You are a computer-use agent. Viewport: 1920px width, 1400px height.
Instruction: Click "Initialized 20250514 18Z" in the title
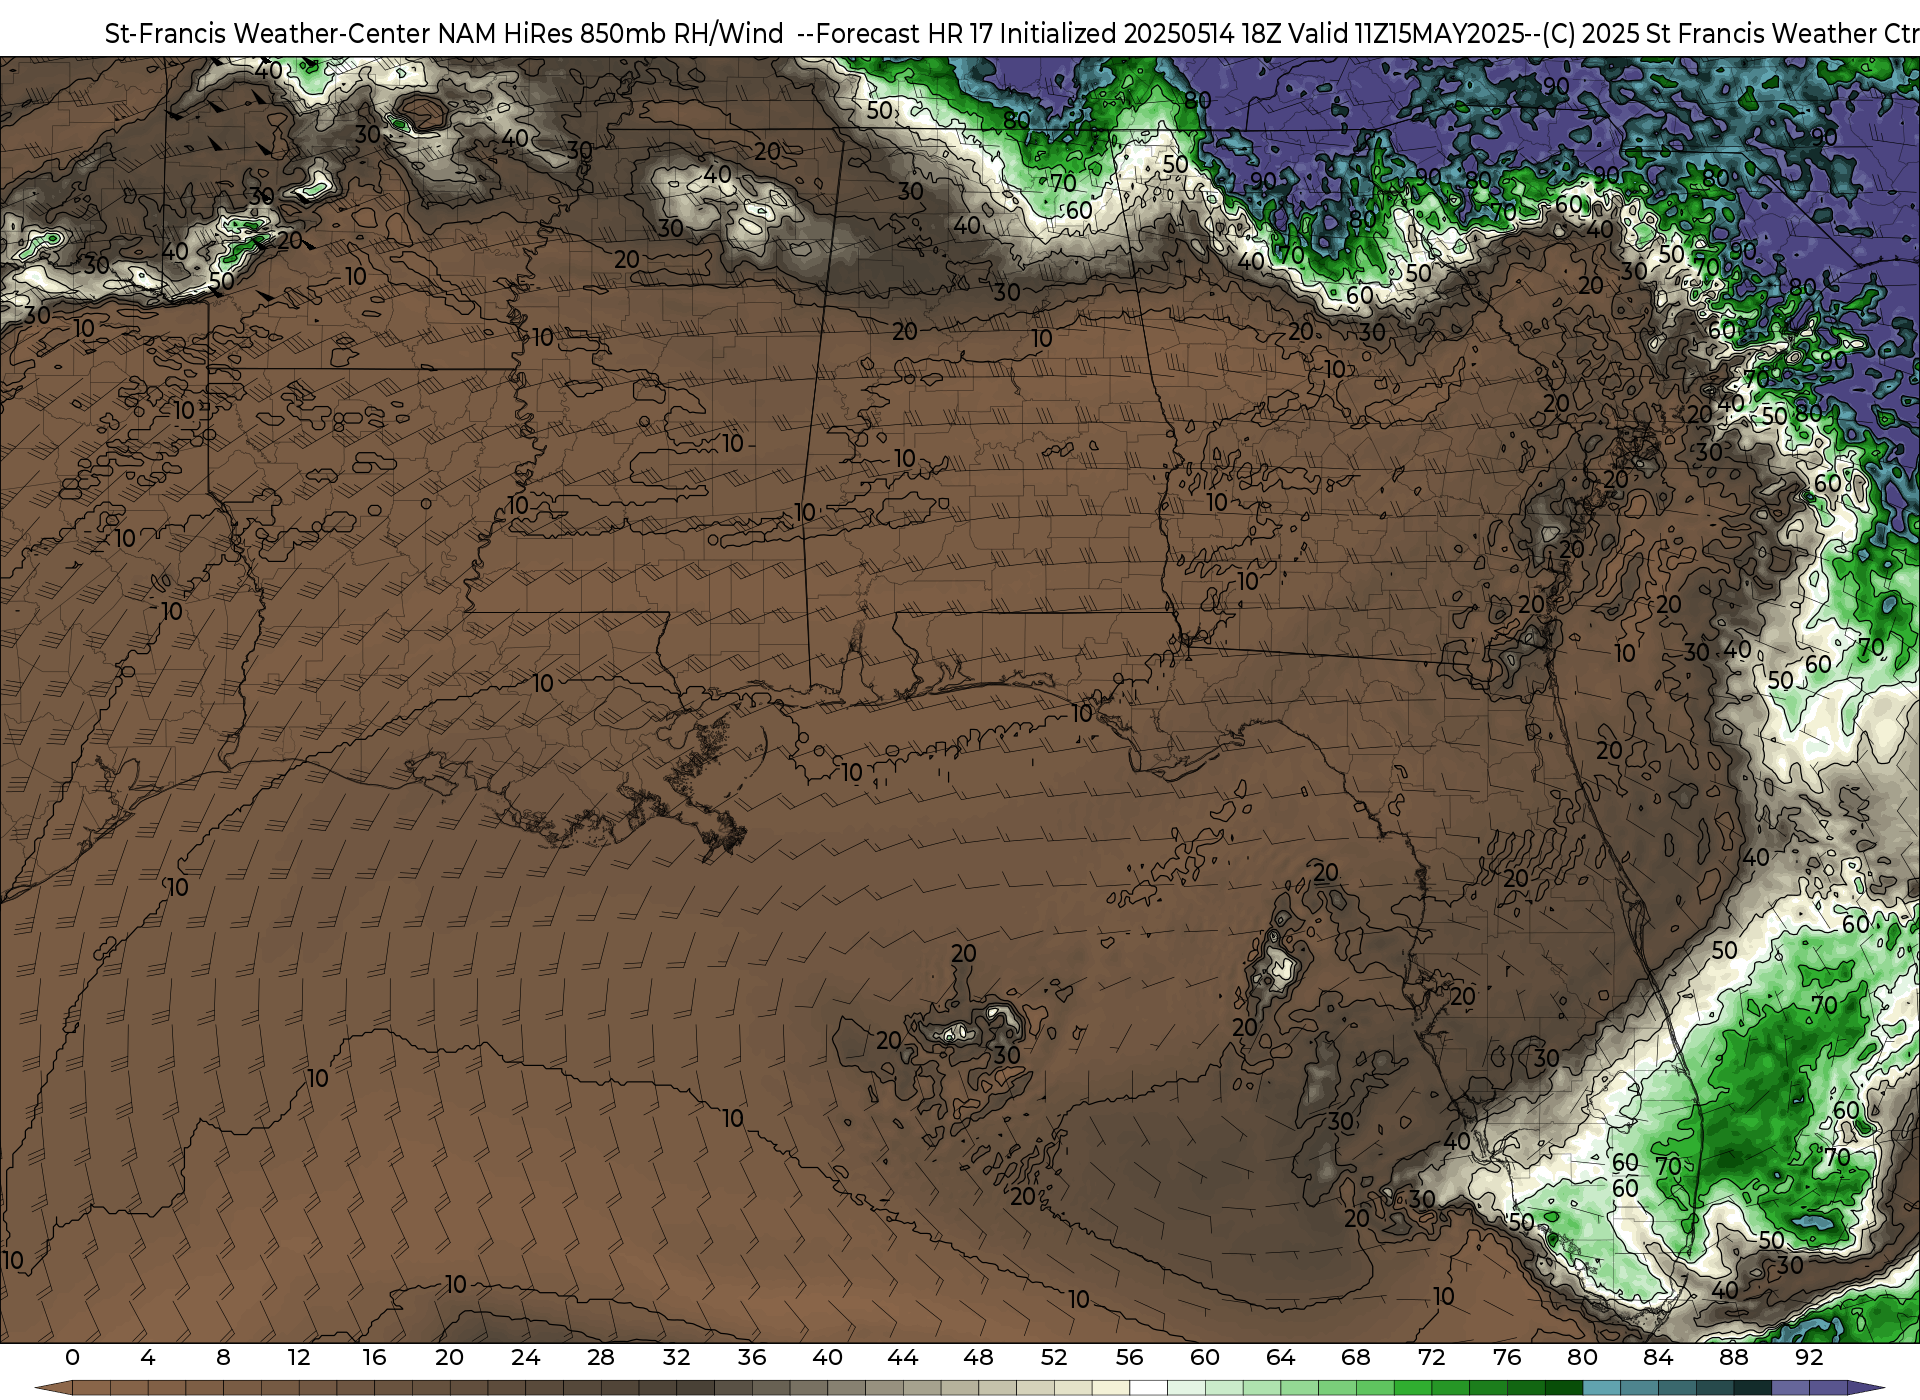tap(1141, 34)
